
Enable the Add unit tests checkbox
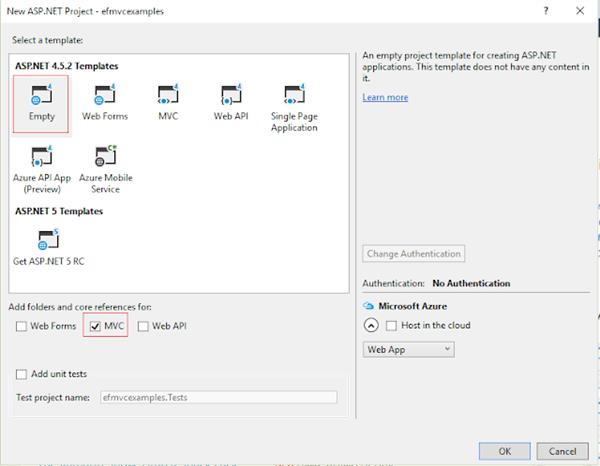pos(22,374)
